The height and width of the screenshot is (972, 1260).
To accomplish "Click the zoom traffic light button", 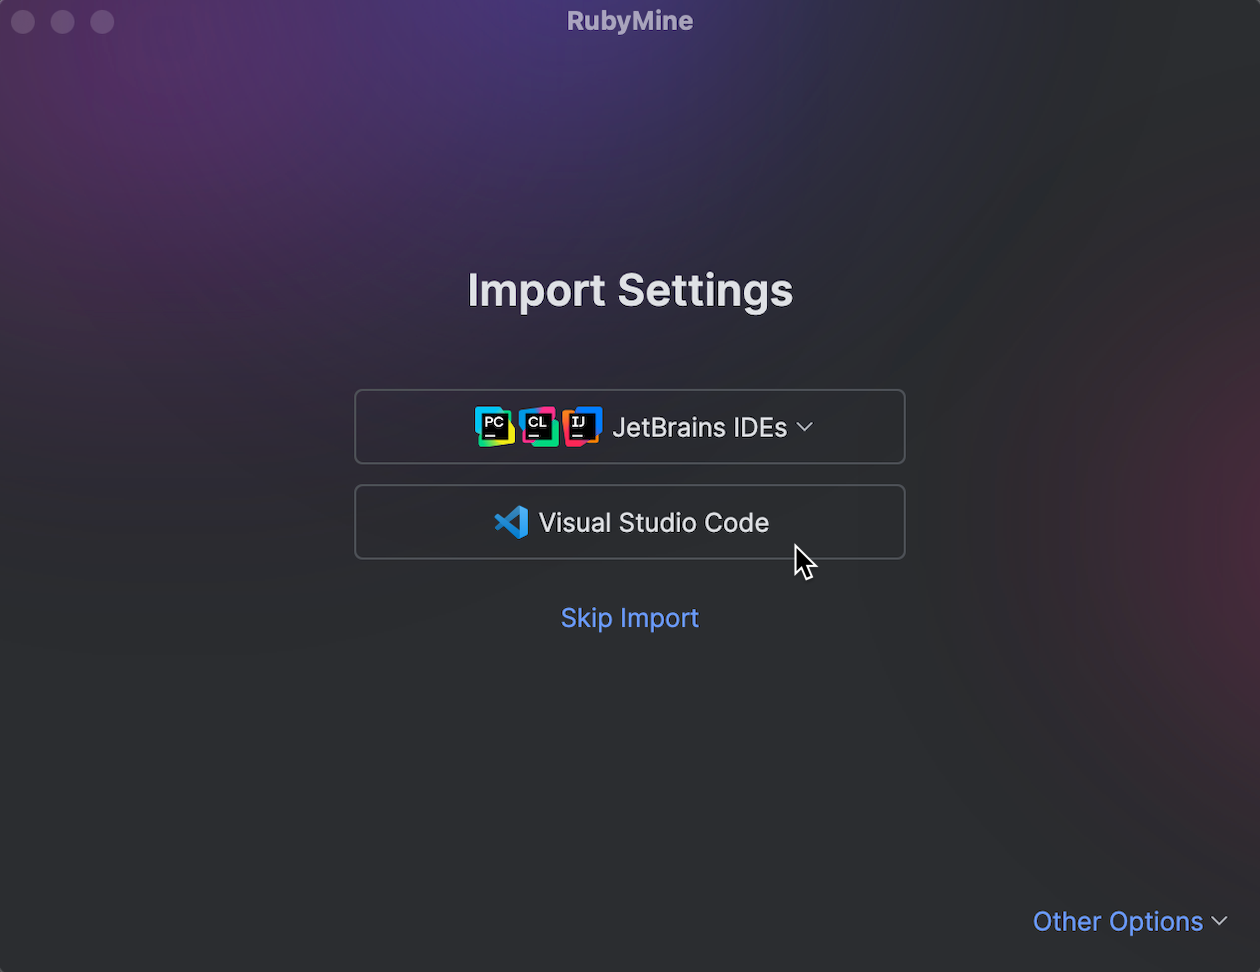I will tap(102, 21).
